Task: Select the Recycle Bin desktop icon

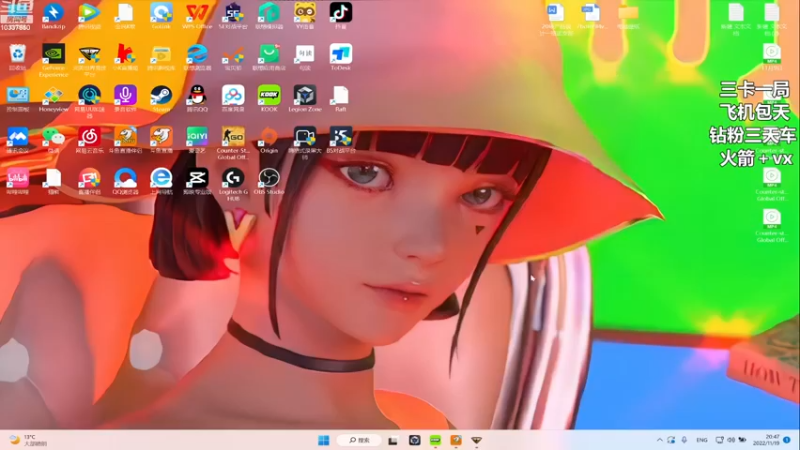Action: tap(17, 57)
